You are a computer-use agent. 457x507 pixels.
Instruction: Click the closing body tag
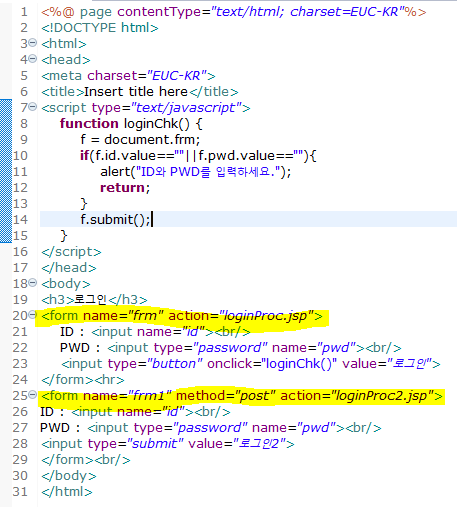pos(69,476)
